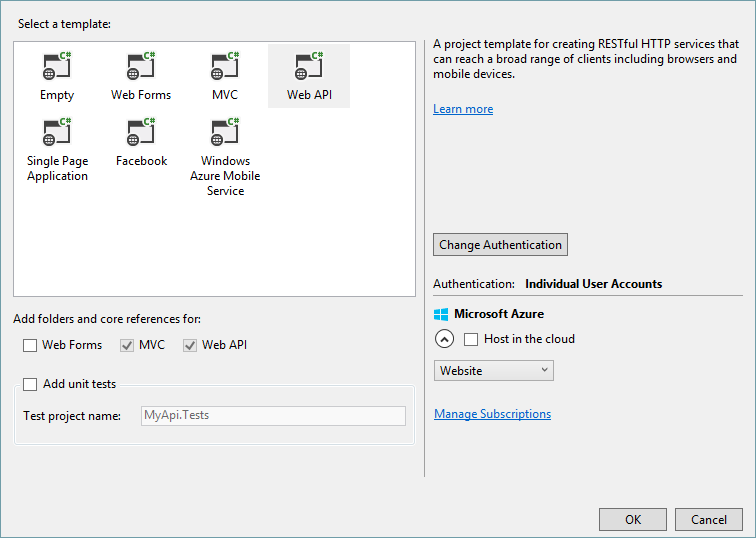This screenshot has width=756, height=538.
Task: Enable Host in the cloud checkbox
Action: pos(471,339)
